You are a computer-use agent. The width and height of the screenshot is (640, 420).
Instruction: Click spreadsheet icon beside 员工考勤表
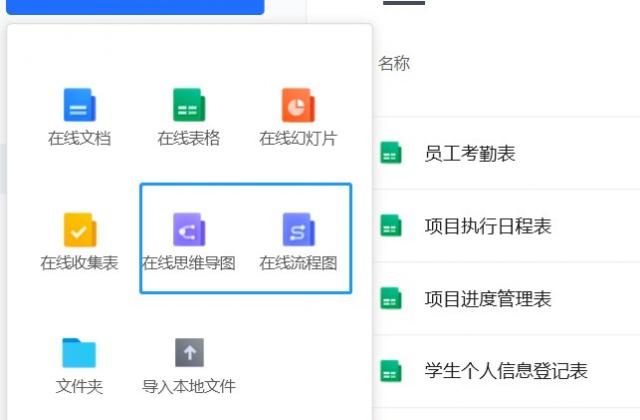[391, 153]
